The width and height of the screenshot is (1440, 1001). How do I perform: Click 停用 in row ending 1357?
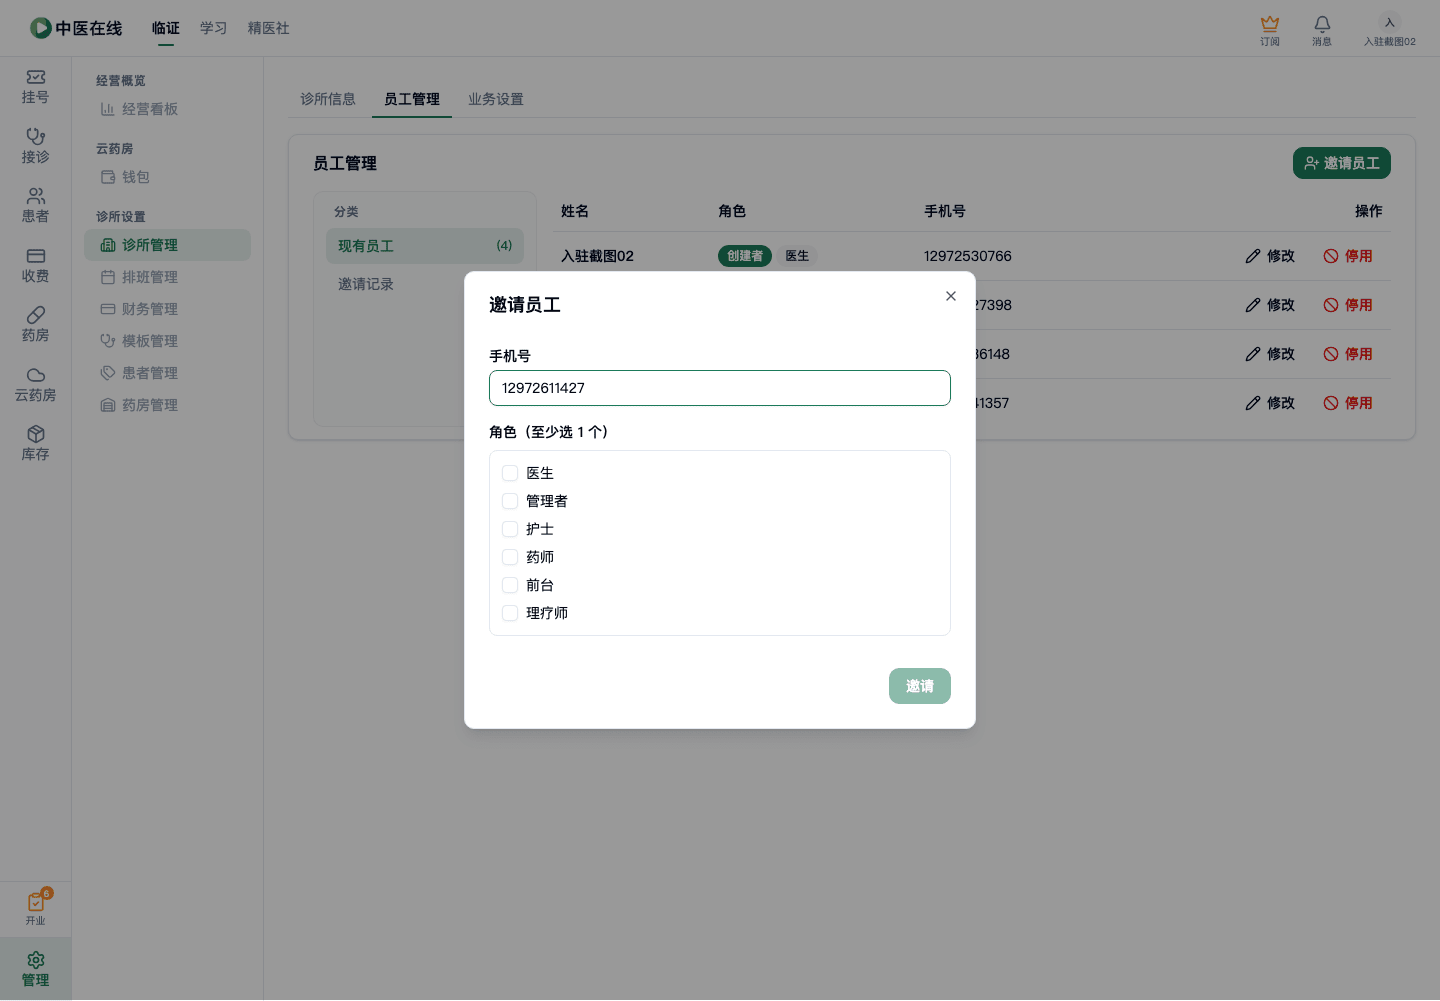click(1348, 403)
